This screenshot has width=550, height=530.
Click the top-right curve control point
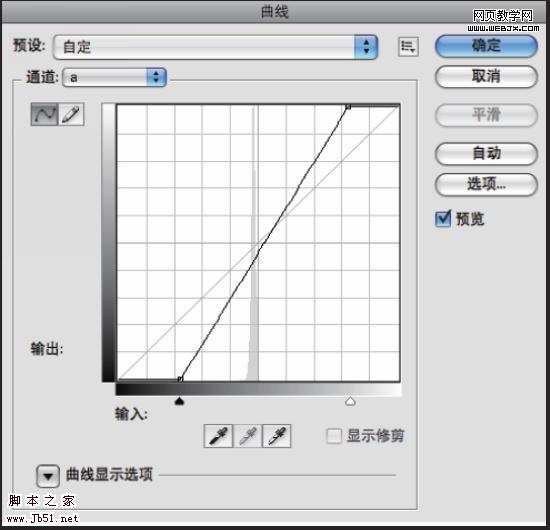pos(348,106)
